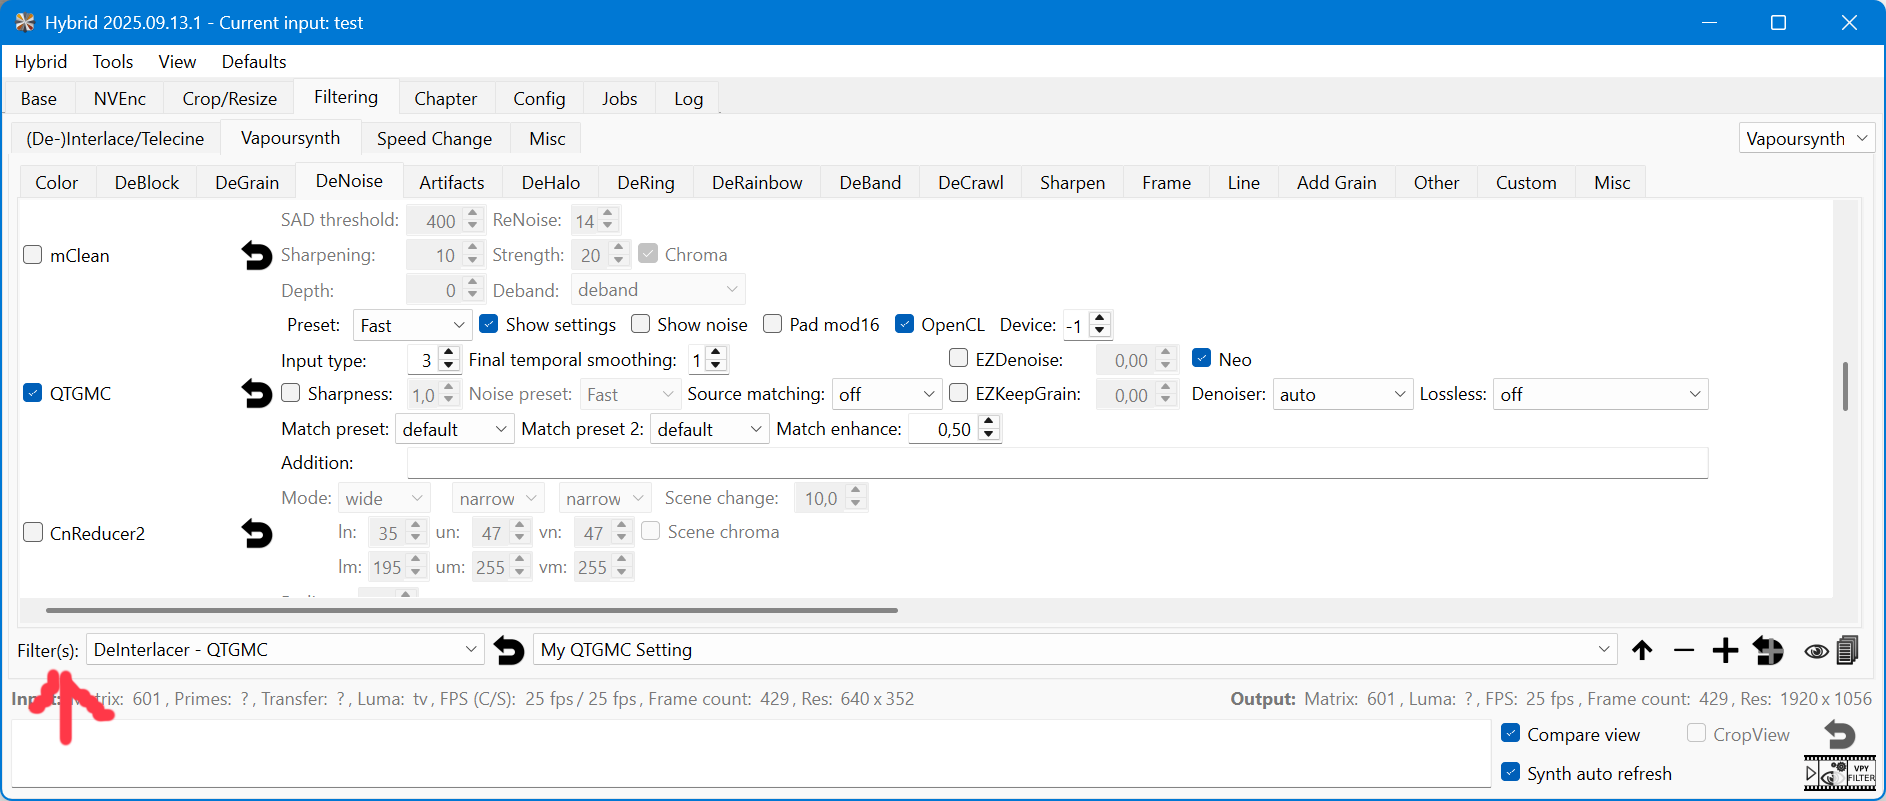Toggle the Compare view checkbox

tap(1511, 734)
